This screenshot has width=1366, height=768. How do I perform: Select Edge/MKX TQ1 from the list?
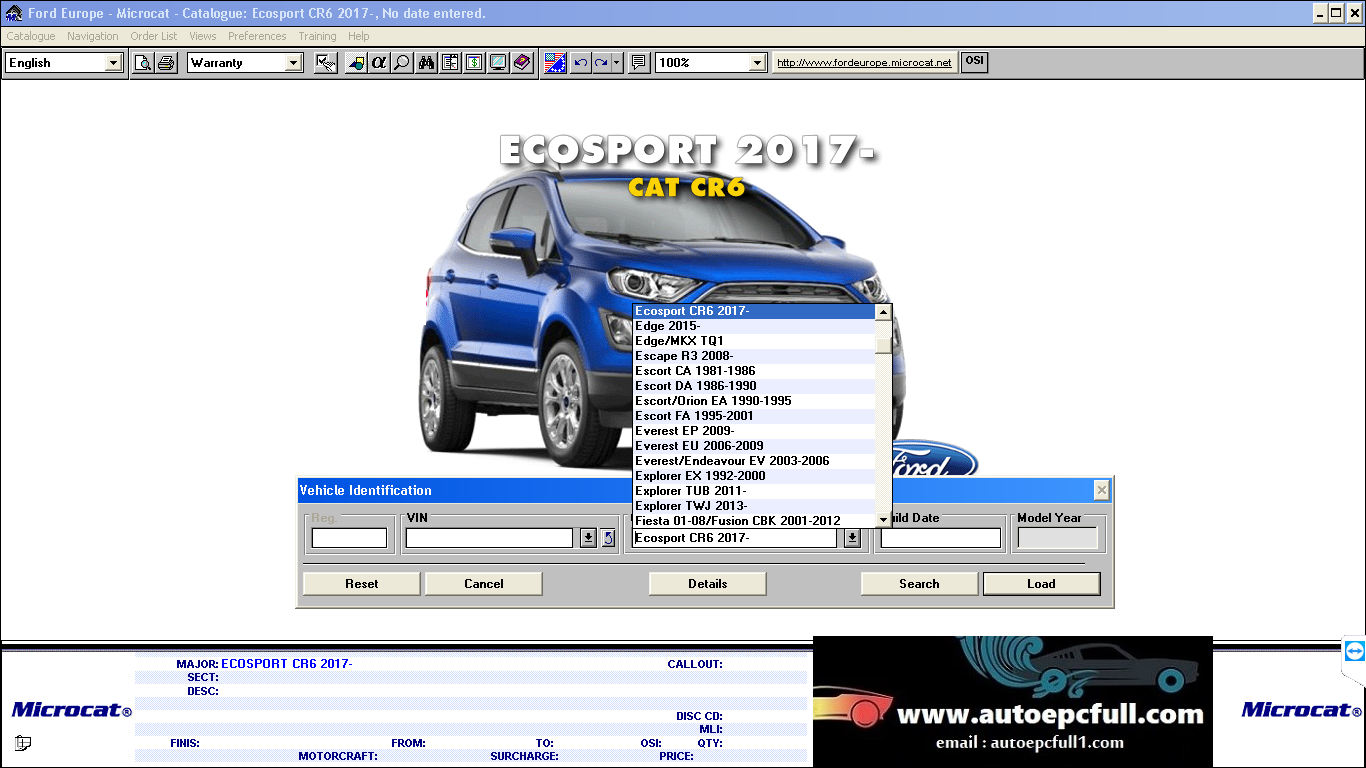point(754,341)
